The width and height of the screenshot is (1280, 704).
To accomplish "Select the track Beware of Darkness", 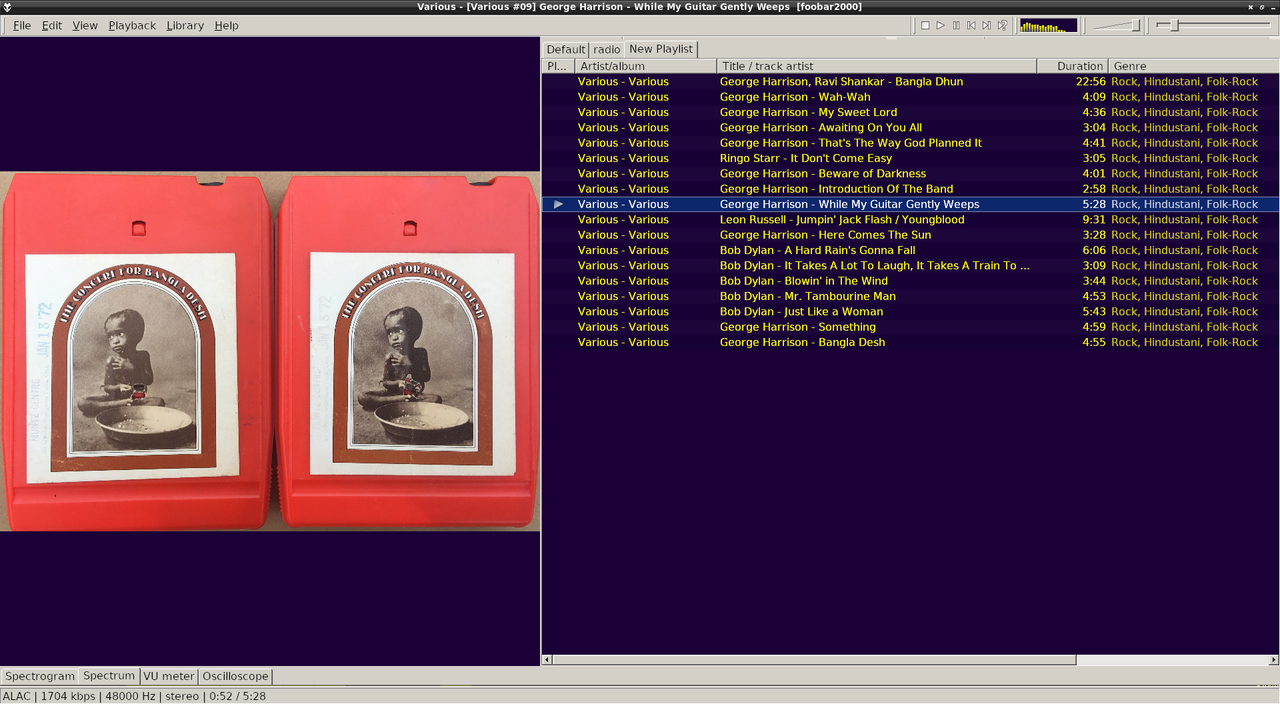I will [911, 174].
